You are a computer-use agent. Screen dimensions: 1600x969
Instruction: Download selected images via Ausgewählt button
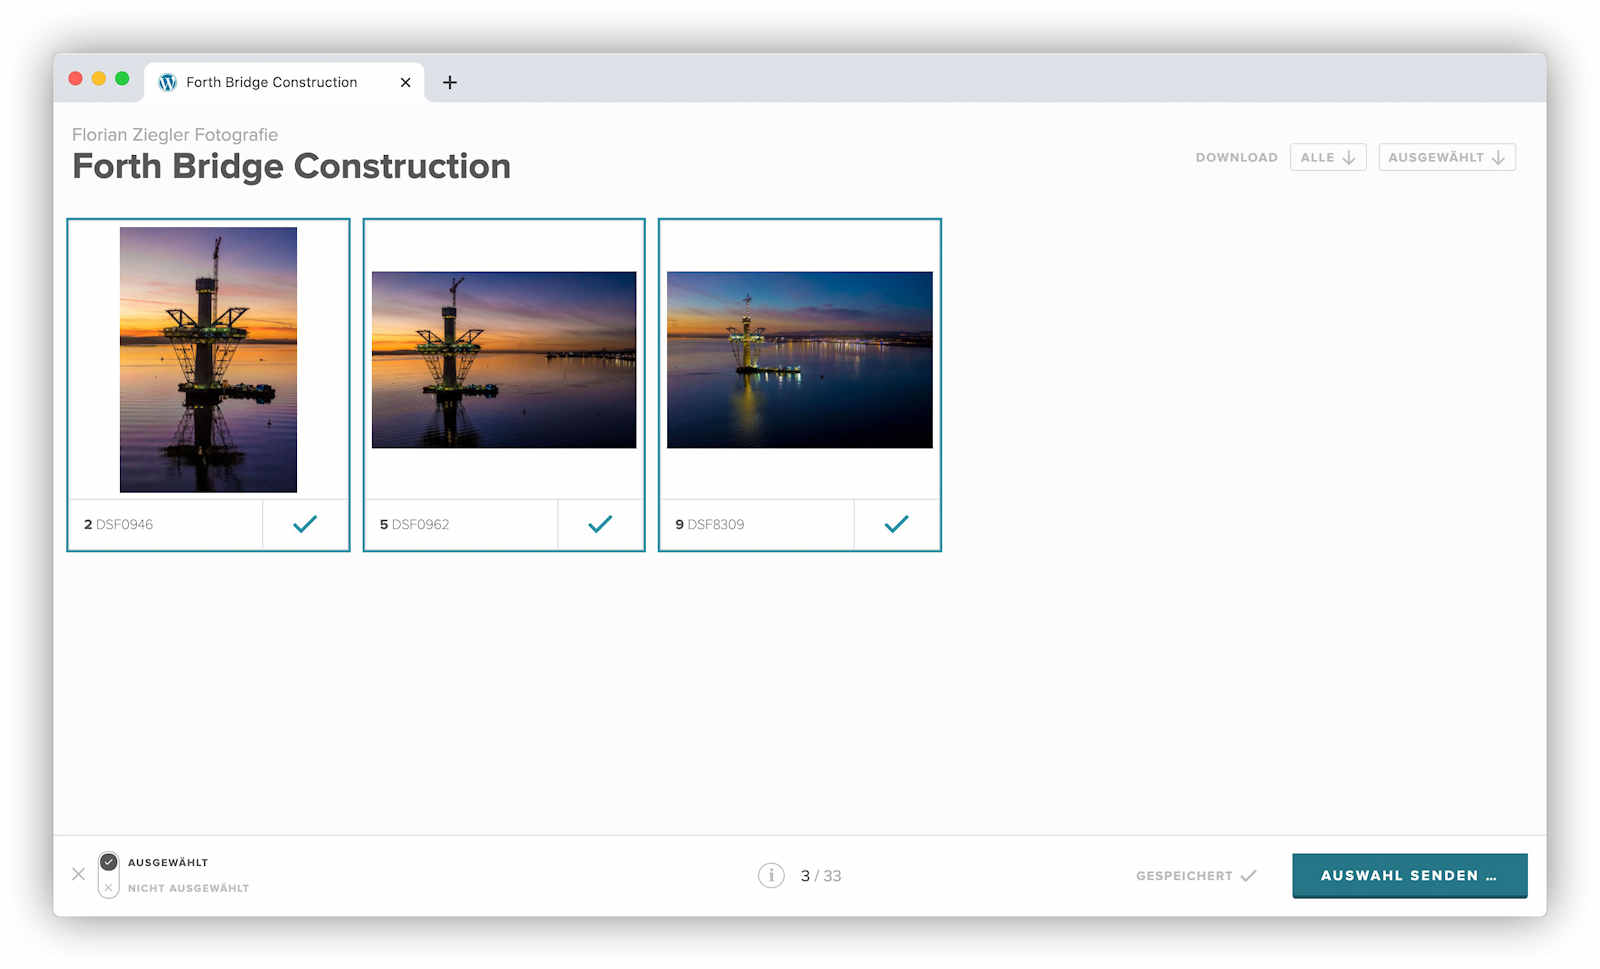1446,157
